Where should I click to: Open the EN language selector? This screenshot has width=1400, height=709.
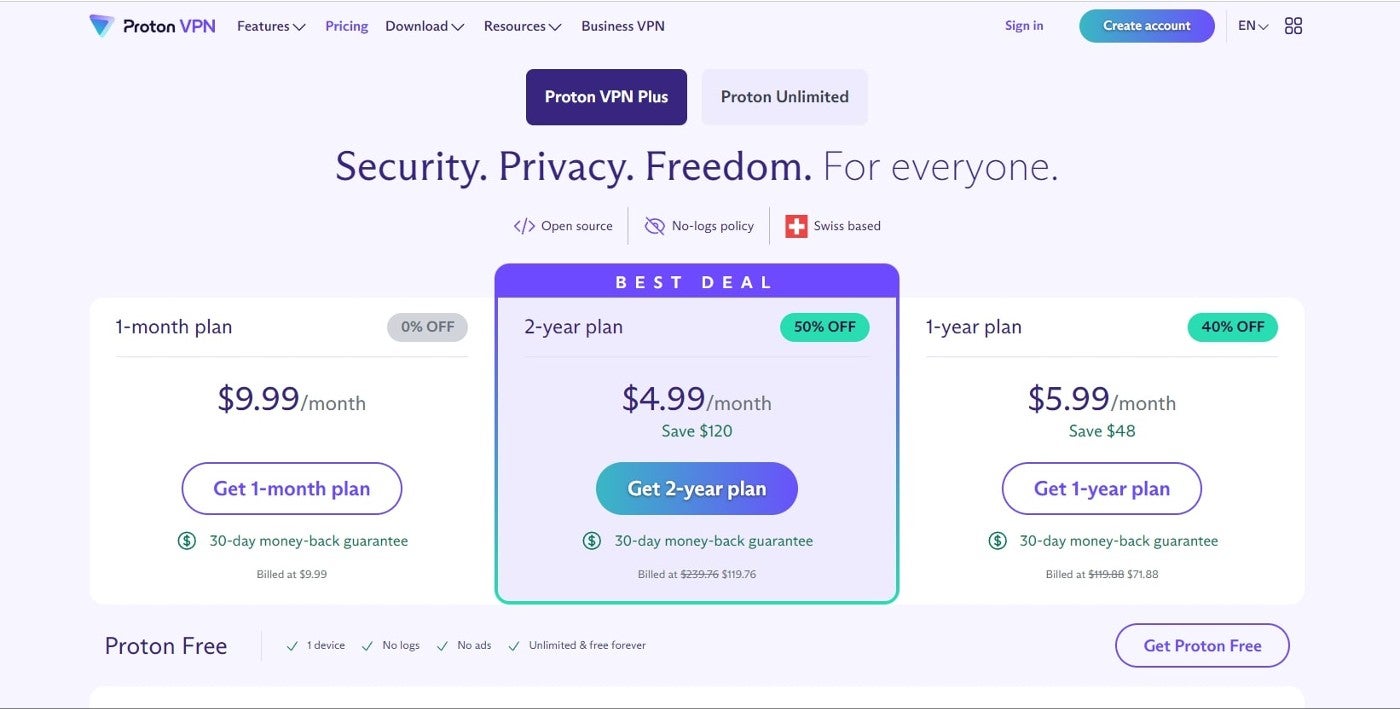(1253, 26)
